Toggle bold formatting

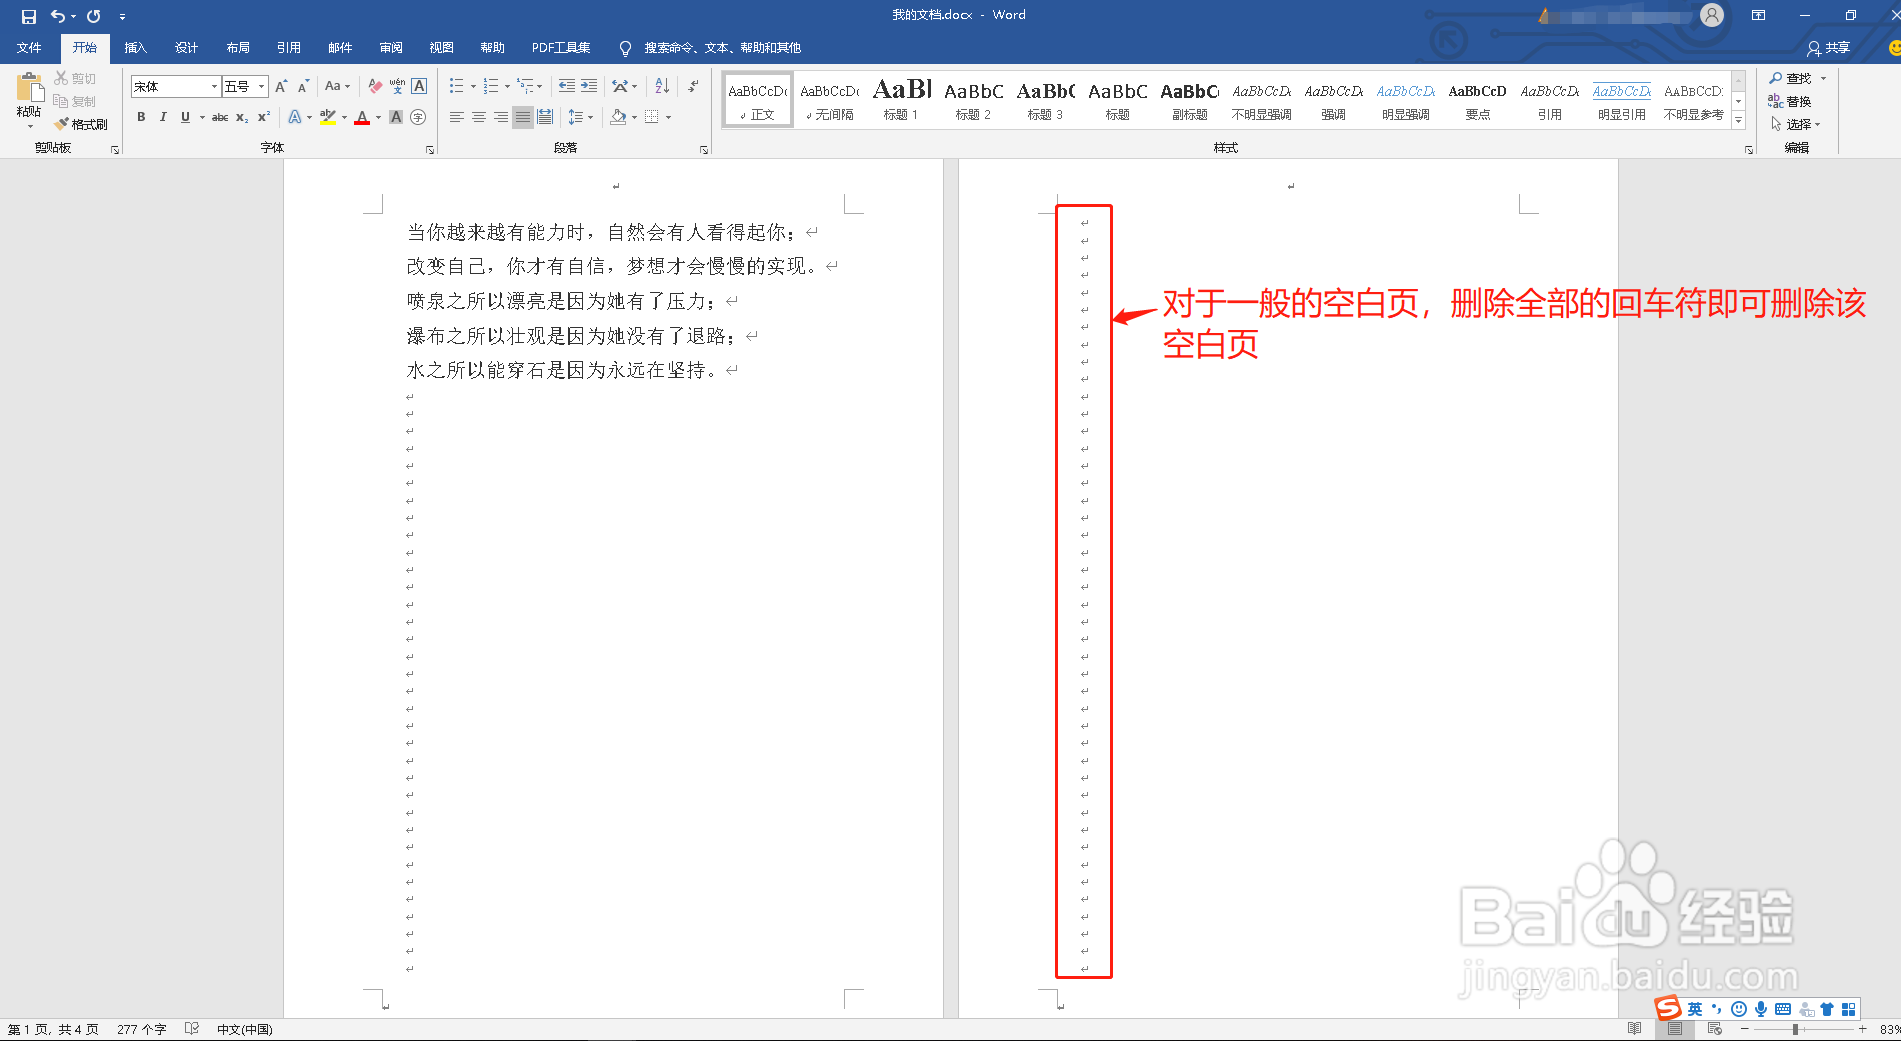[x=141, y=117]
